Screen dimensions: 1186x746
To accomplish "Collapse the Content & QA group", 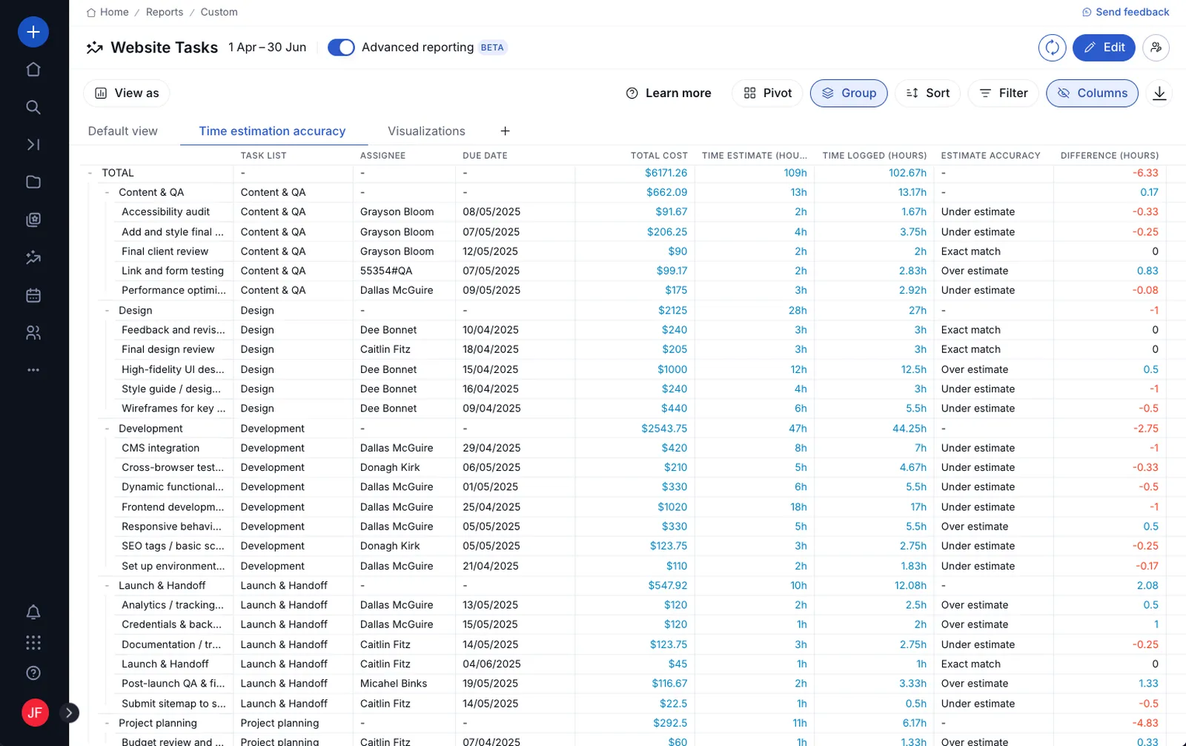I will click(107, 192).
